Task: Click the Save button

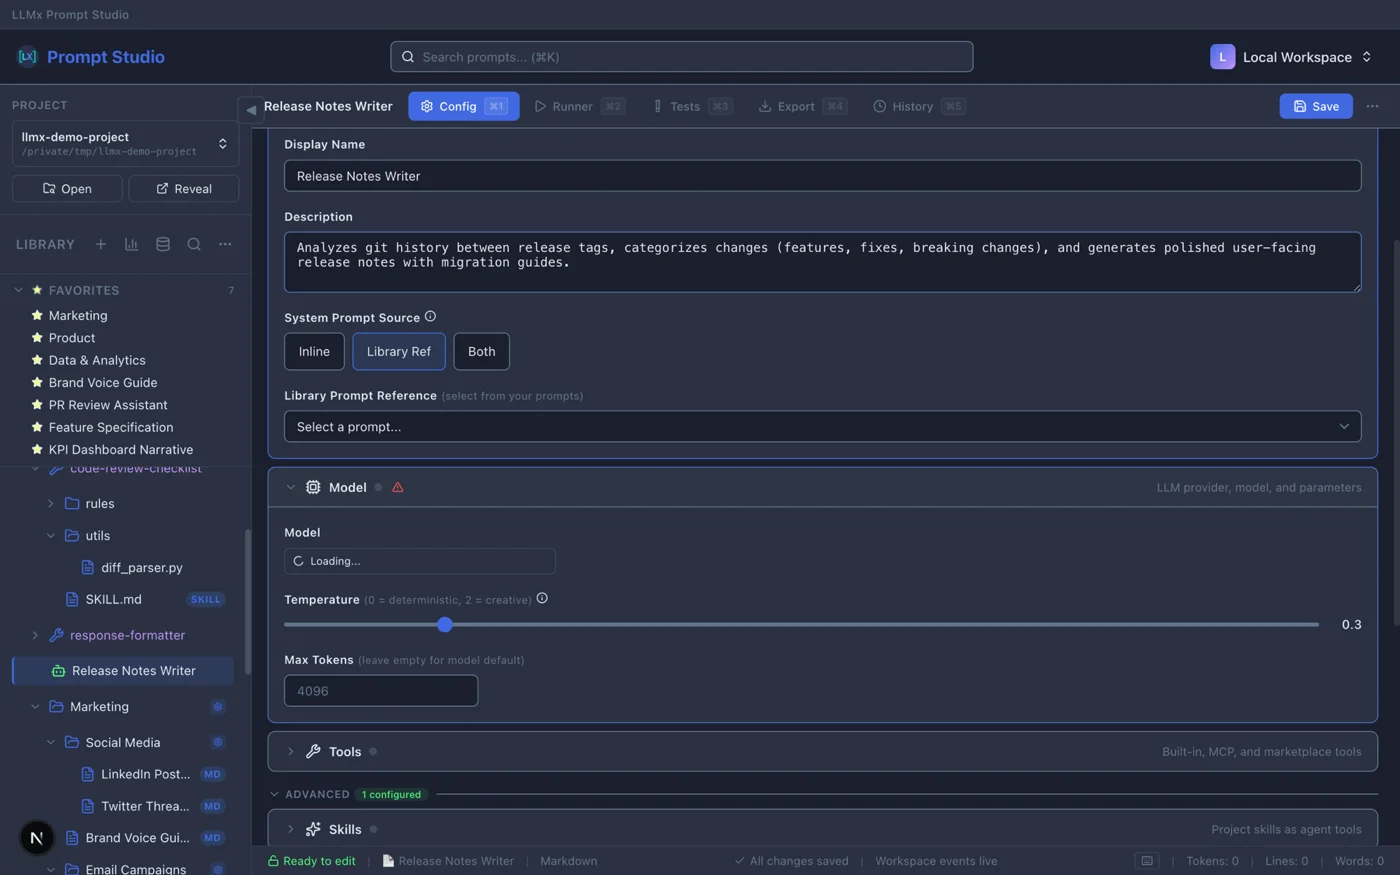Action: tap(1315, 106)
